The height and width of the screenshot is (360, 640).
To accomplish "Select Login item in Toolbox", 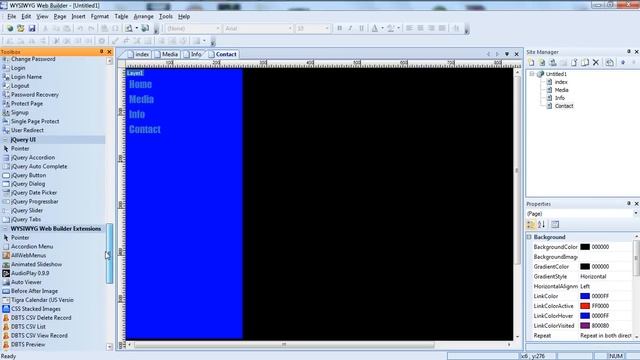I will point(14,68).
